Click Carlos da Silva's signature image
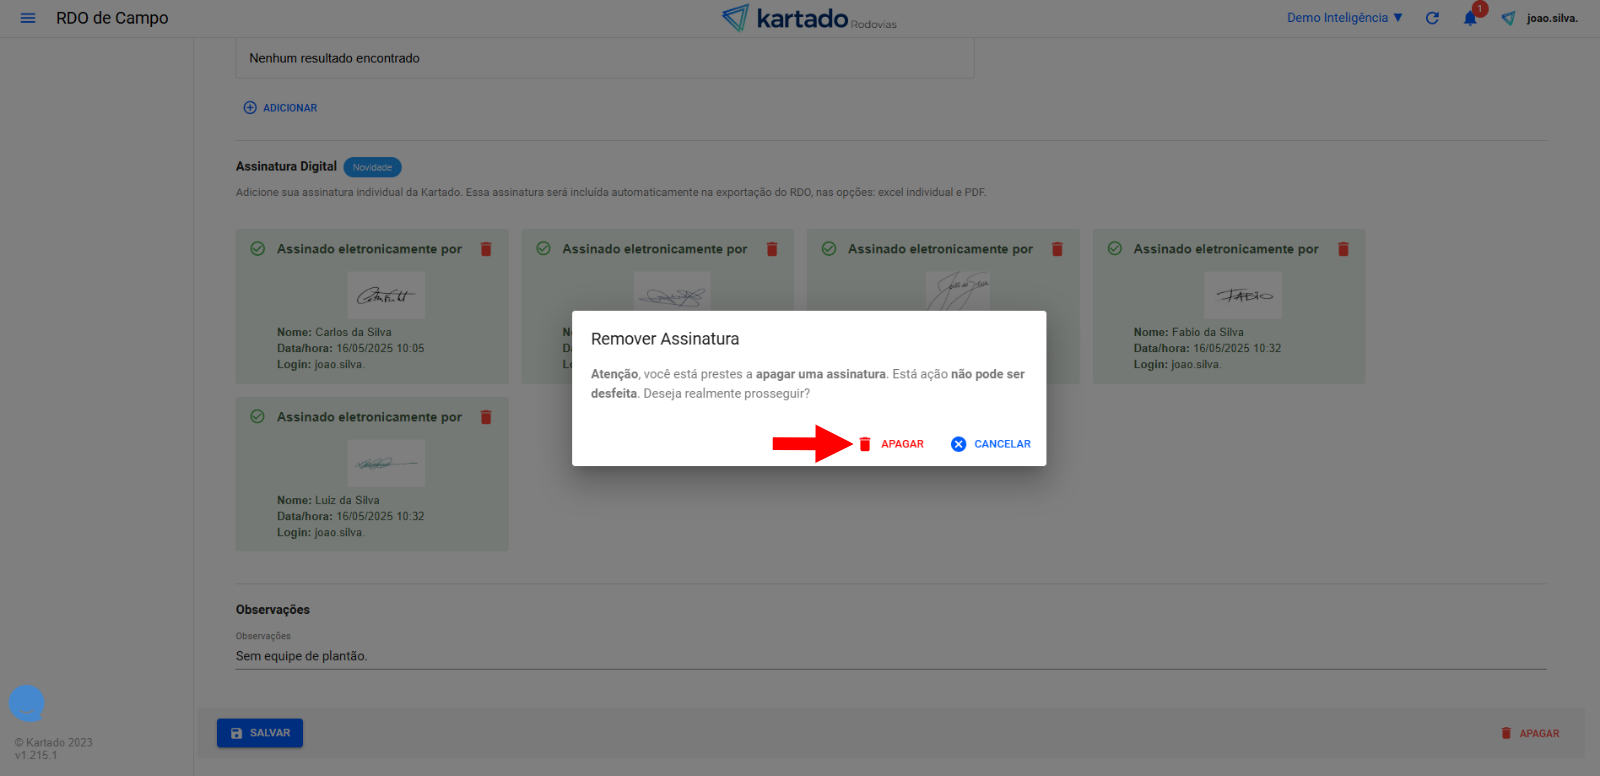Screen dimensions: 1600x776 point(386,295)
